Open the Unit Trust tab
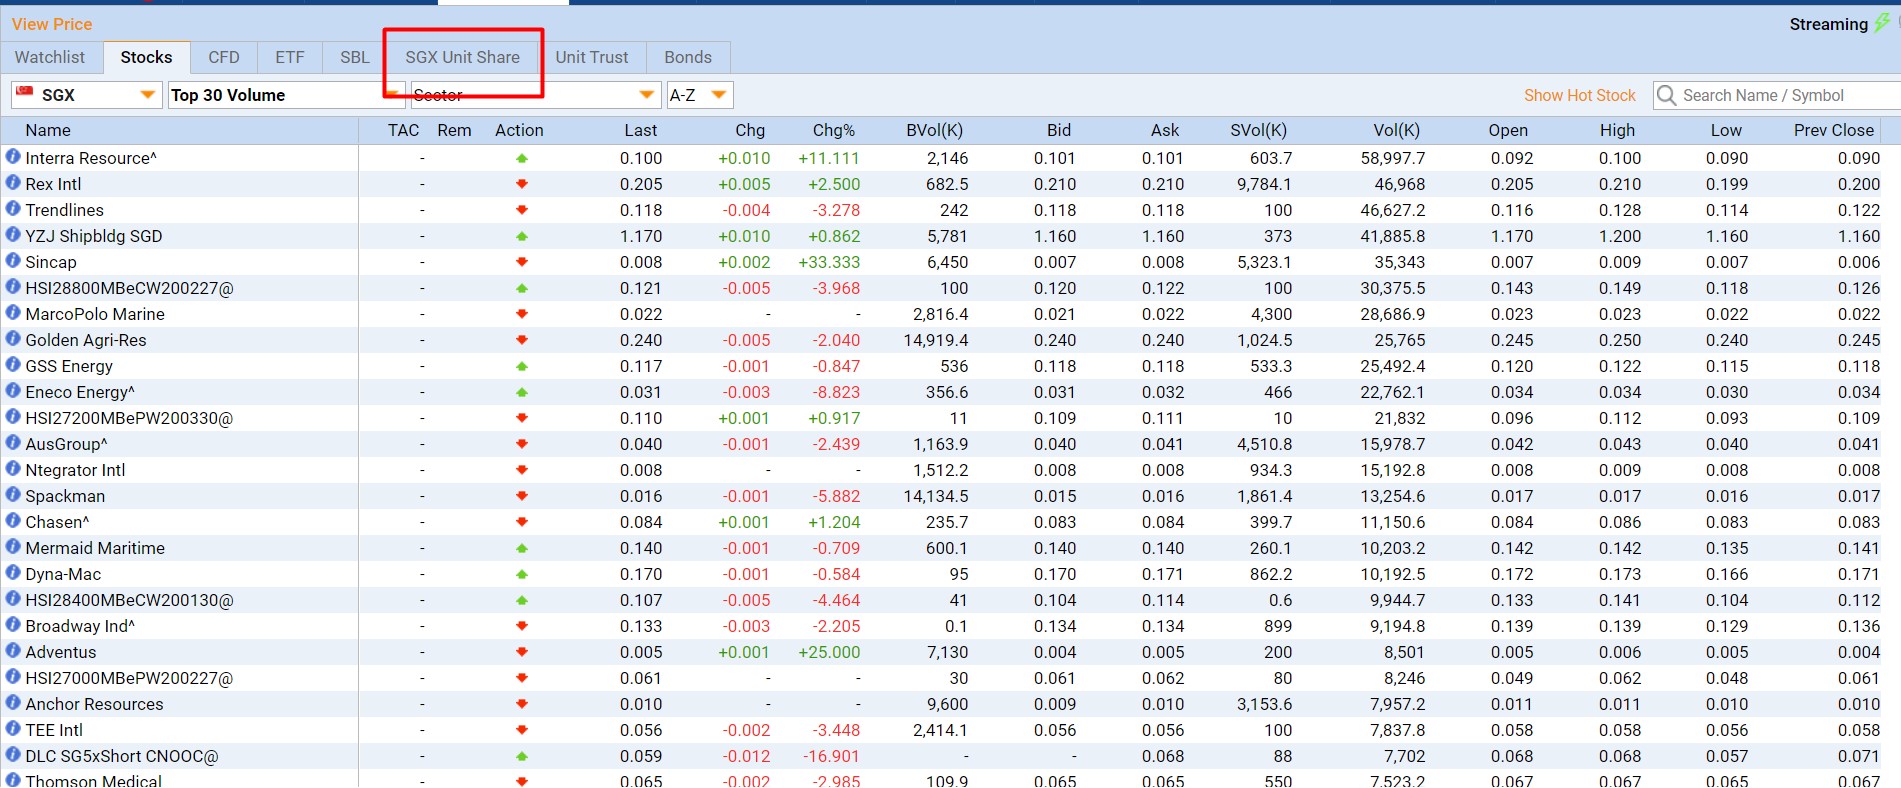This screenshot has height=788, width=1901. 592,57
